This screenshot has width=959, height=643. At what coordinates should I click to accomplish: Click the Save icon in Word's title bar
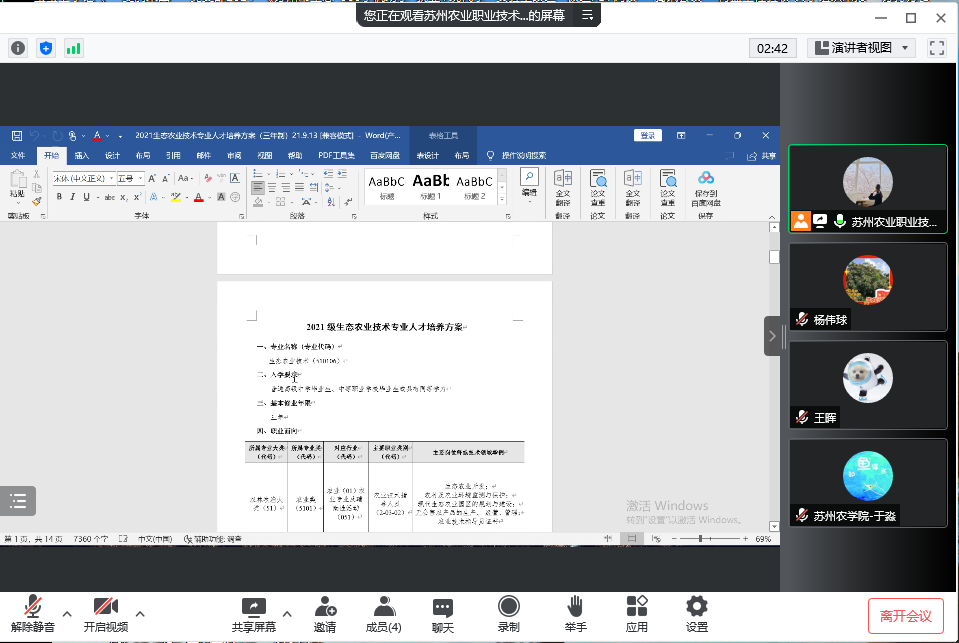click(x=17, y=136)
